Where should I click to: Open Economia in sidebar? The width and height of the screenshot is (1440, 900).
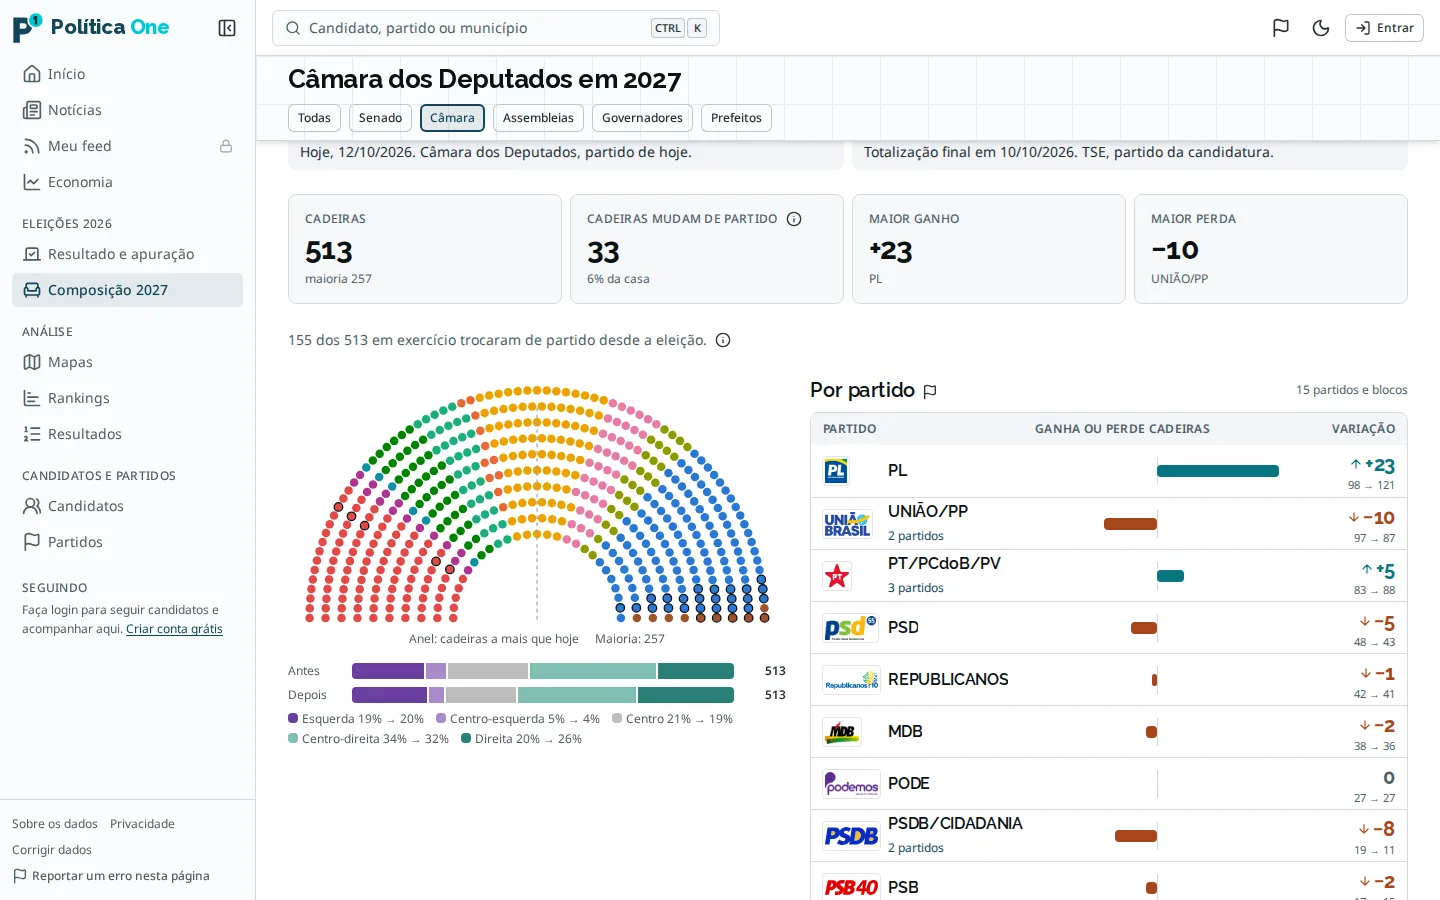127,182
